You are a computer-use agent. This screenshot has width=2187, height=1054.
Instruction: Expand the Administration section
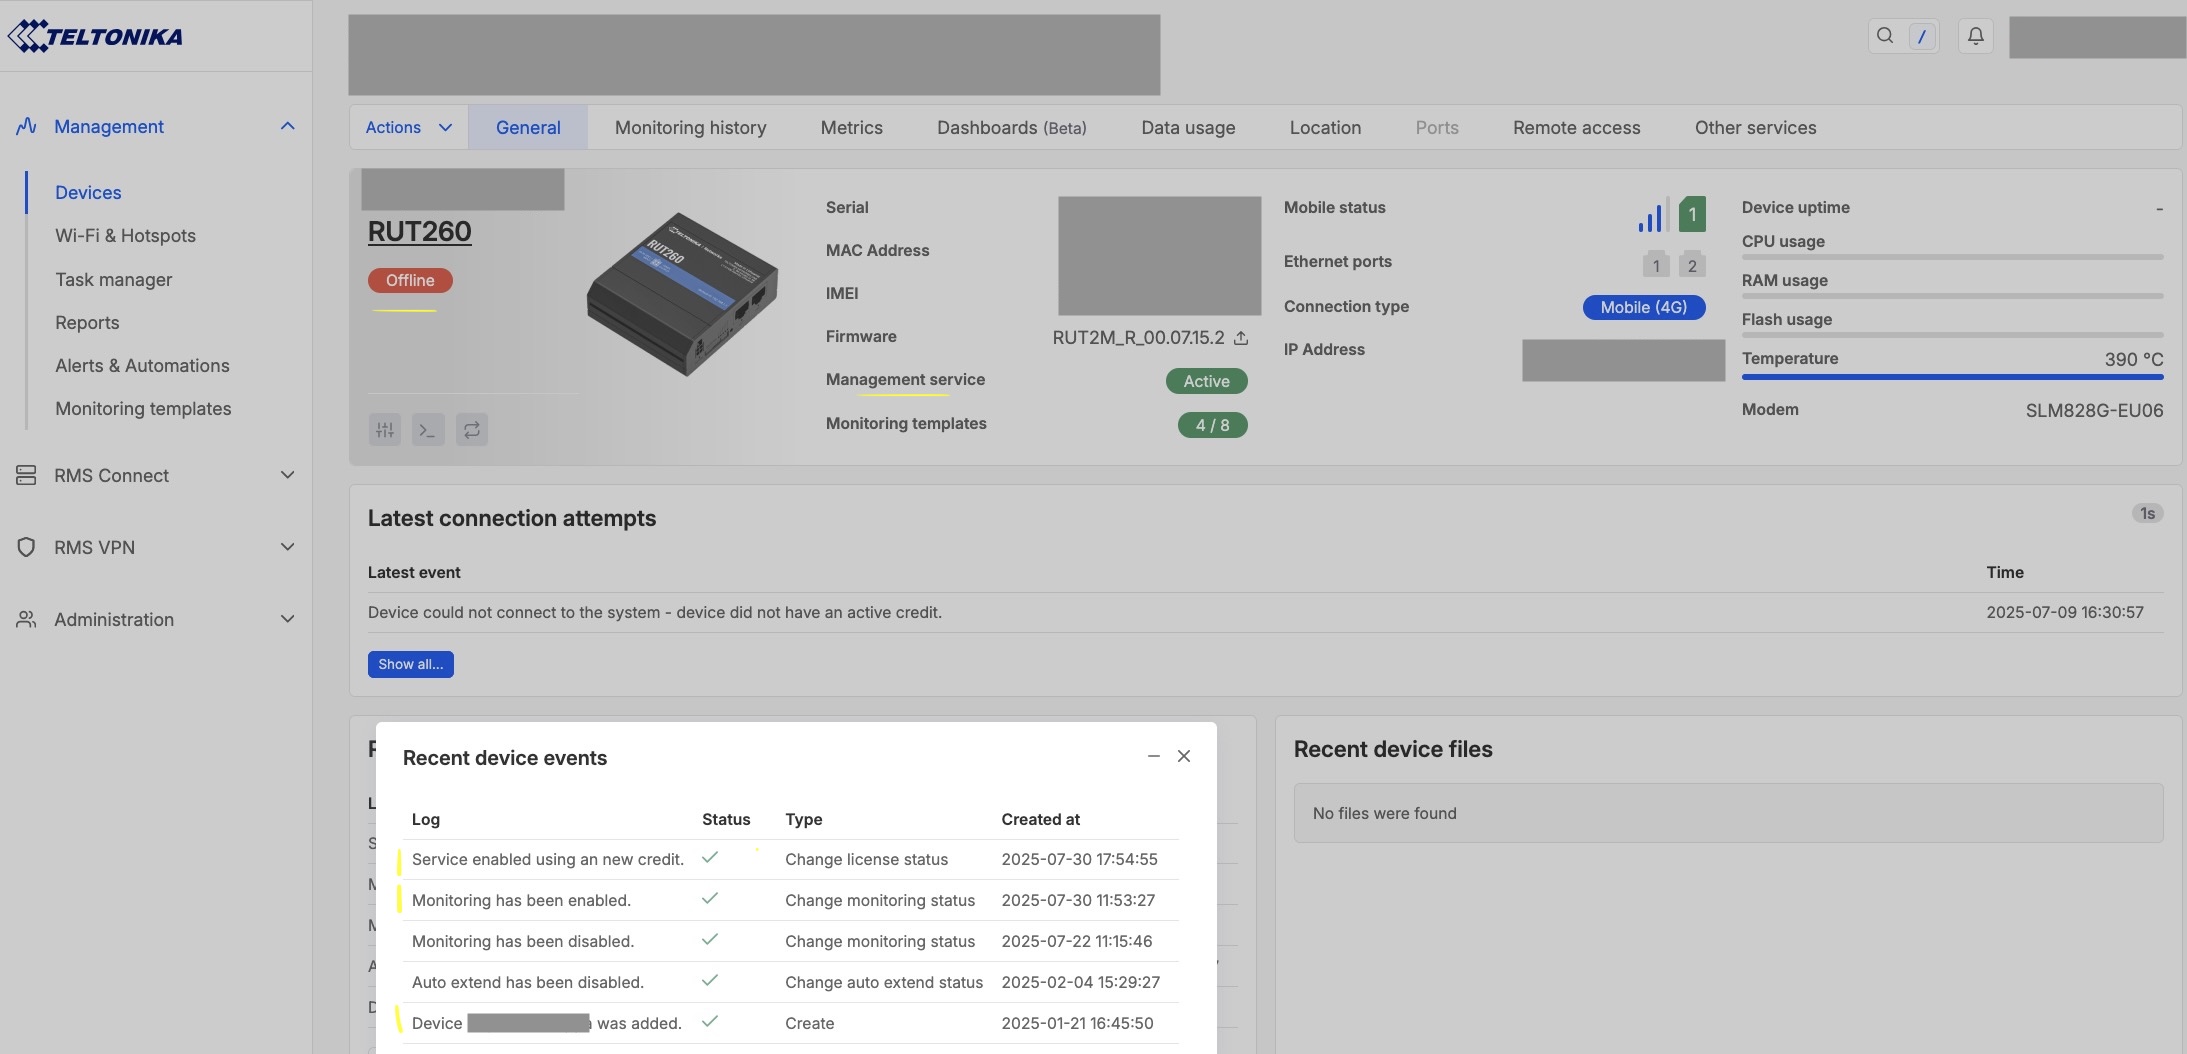coord(288,619)
